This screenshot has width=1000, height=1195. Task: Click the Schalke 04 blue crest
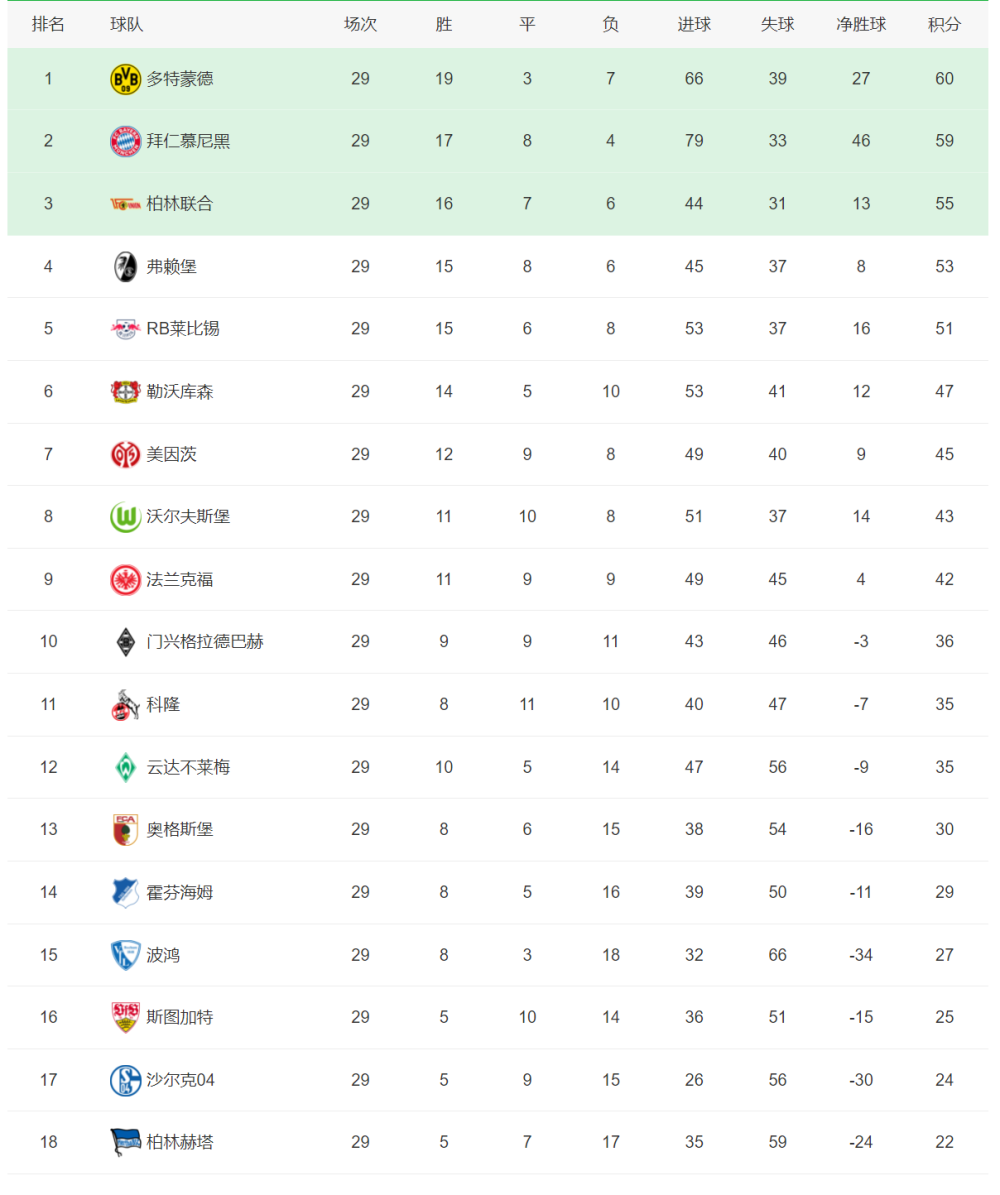pos(125,1081)
